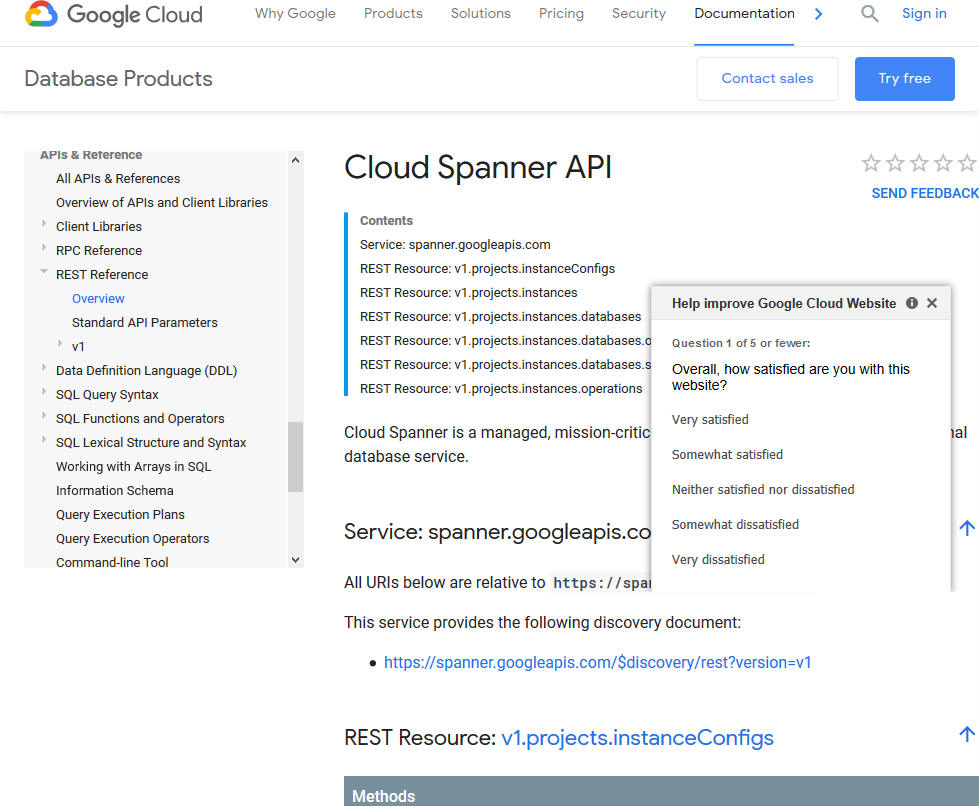Open the Database Products heading link
The height and width of the screenshot is (806, 979).
(119, 79)
